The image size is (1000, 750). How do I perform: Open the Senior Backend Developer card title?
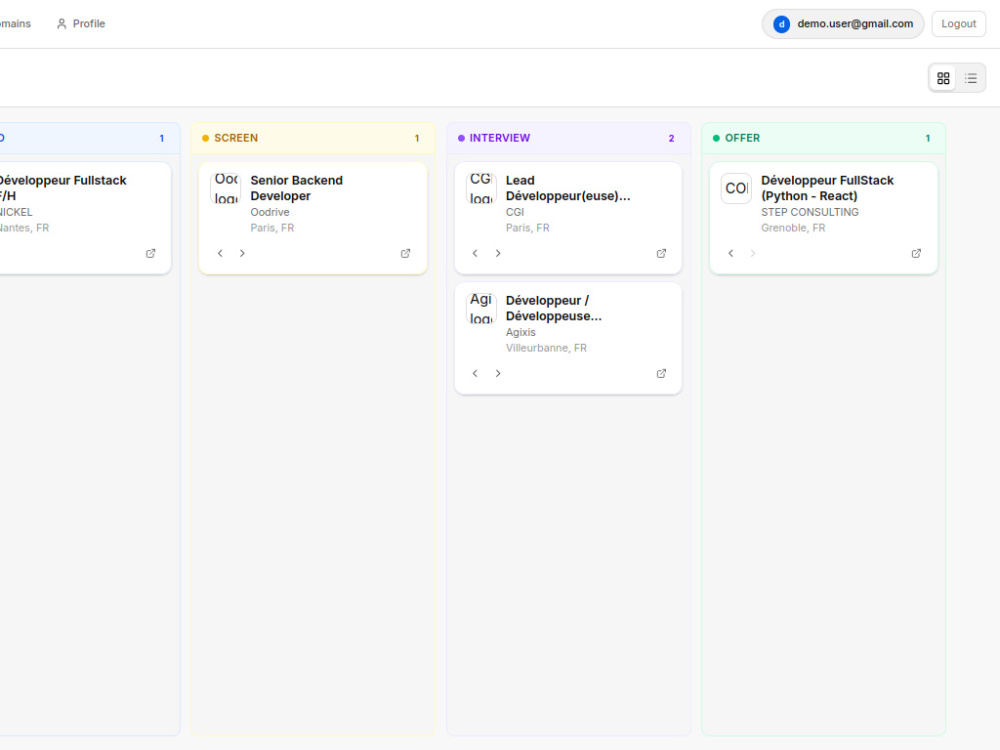tap(297, 188)
